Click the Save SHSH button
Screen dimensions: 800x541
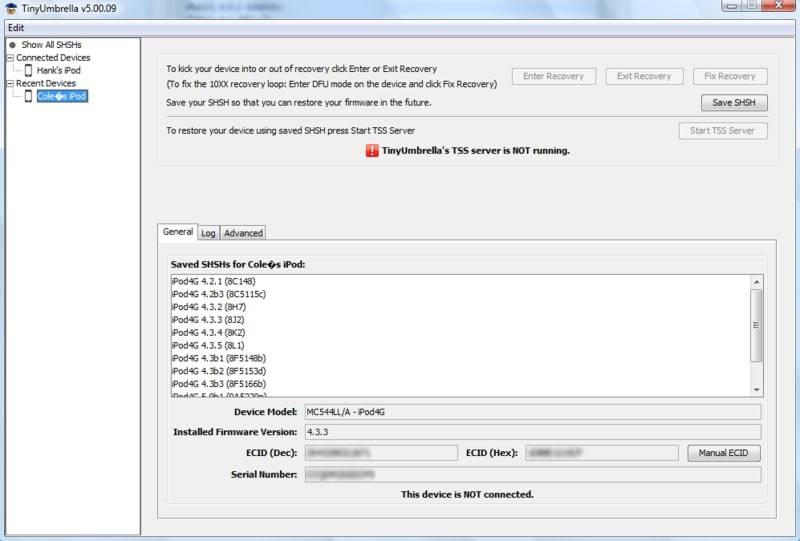point(733,103)
